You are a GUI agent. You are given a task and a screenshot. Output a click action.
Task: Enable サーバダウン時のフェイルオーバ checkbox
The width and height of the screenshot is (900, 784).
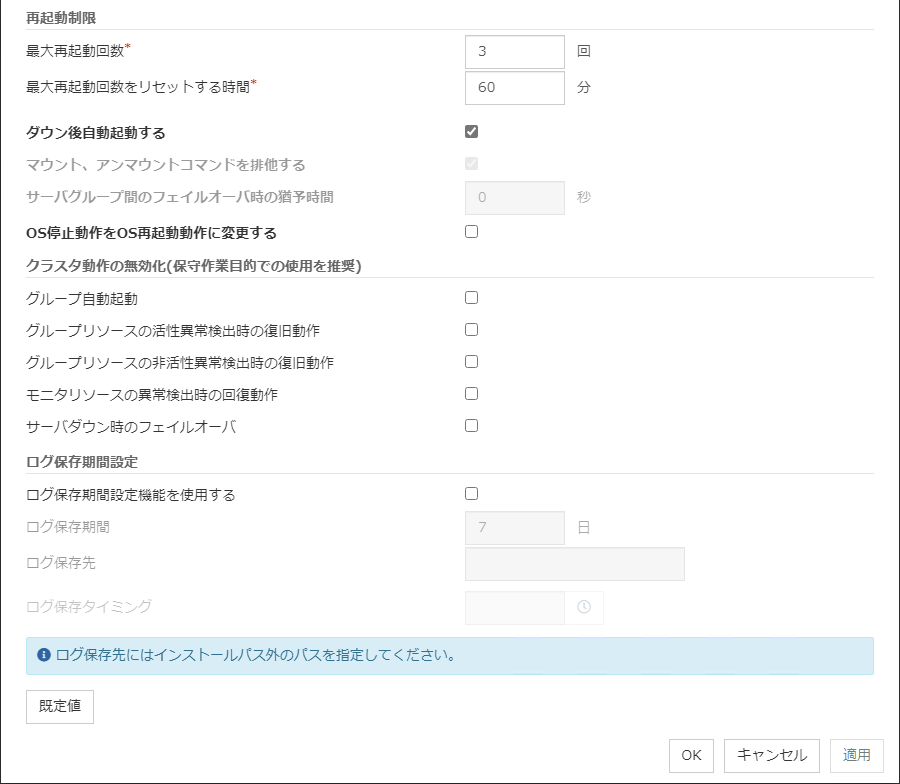click(x=472, y=426)
